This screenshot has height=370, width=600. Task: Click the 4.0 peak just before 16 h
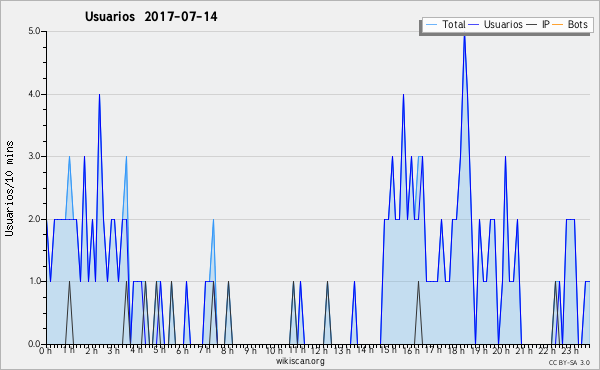(403, 95)
